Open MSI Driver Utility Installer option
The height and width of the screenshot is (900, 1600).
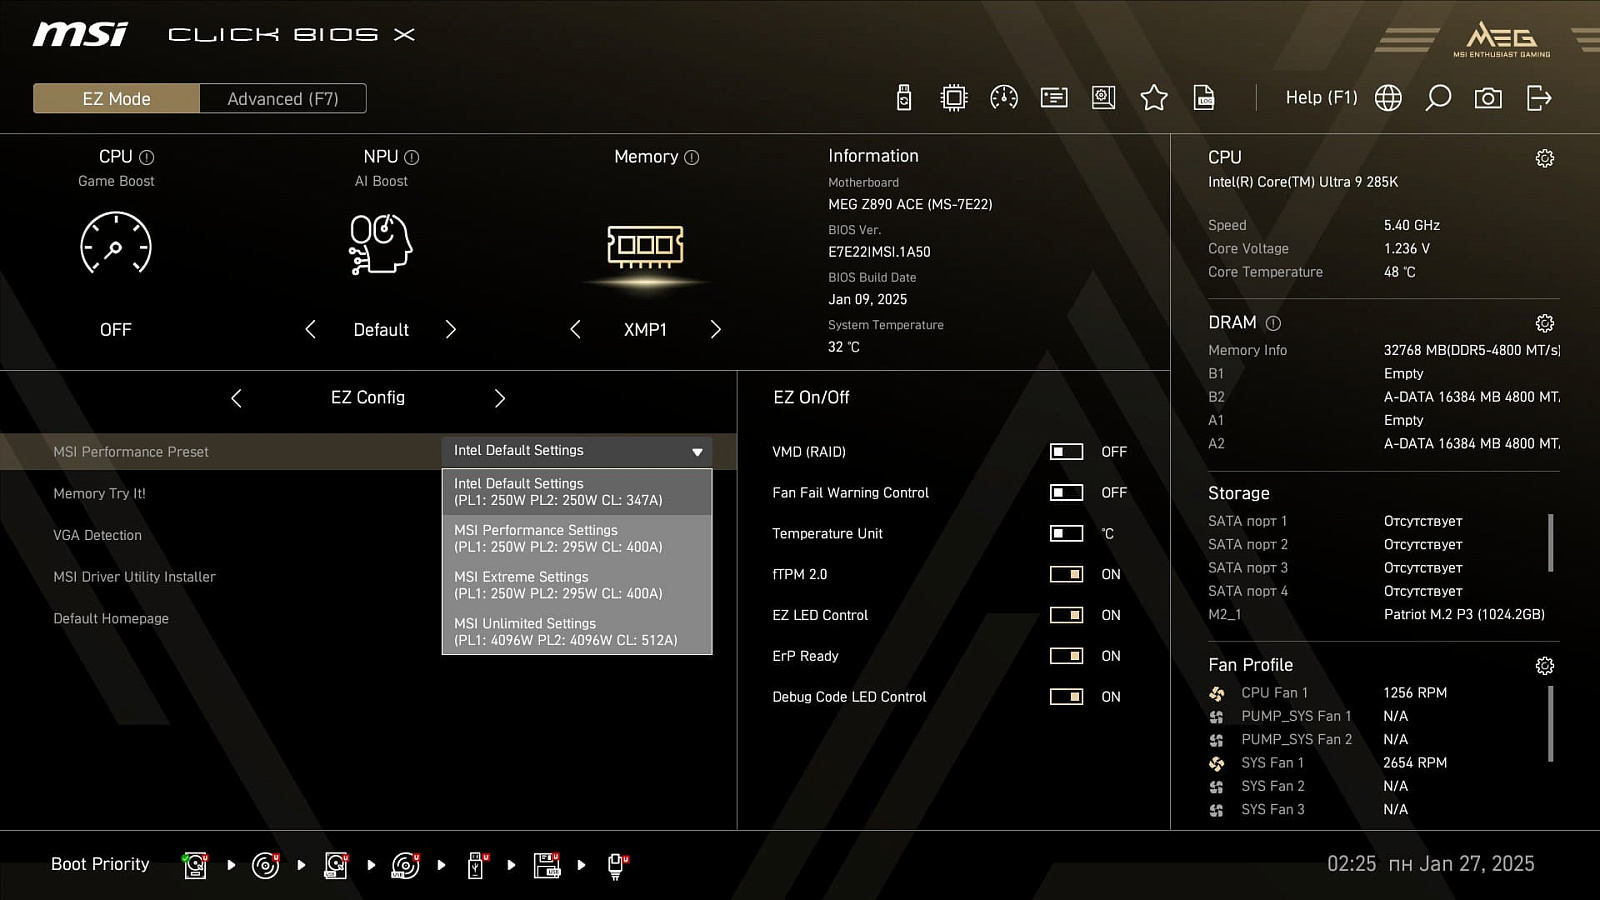(x=134, y=577)
